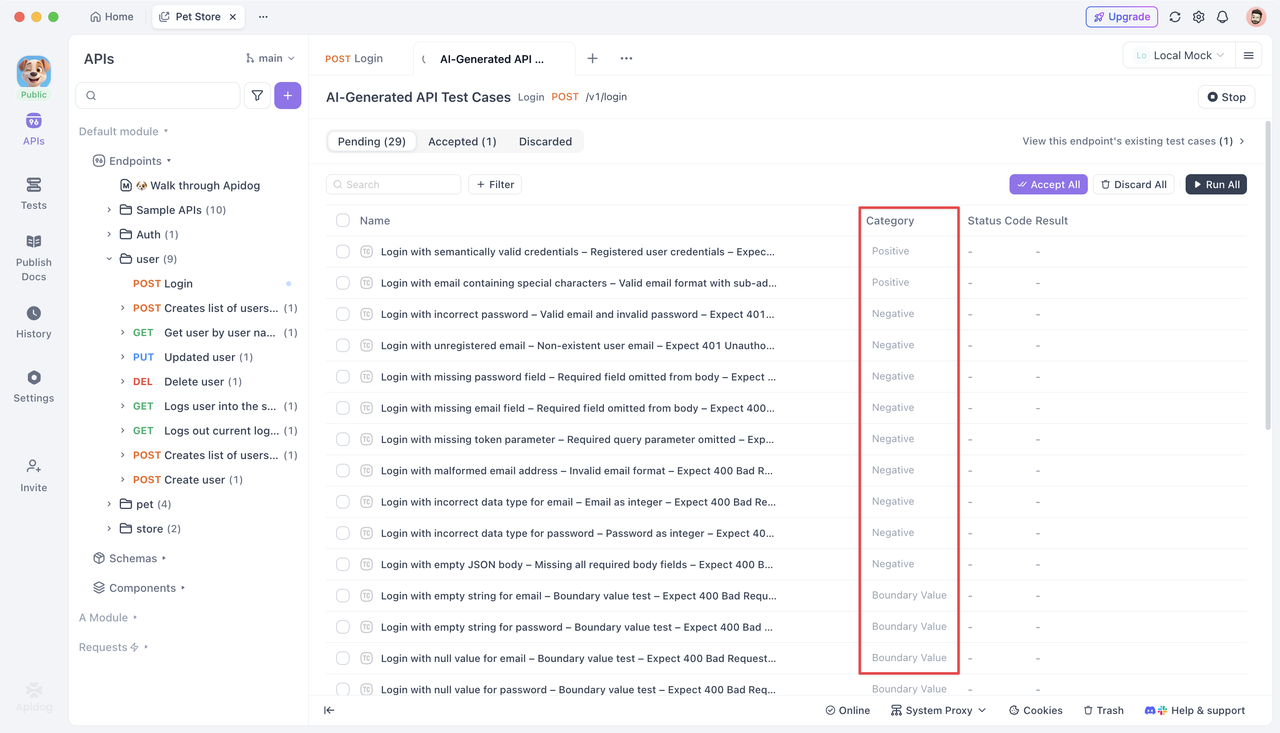
Task: Open Invite in left sidebar
Action: pos(33,475)
